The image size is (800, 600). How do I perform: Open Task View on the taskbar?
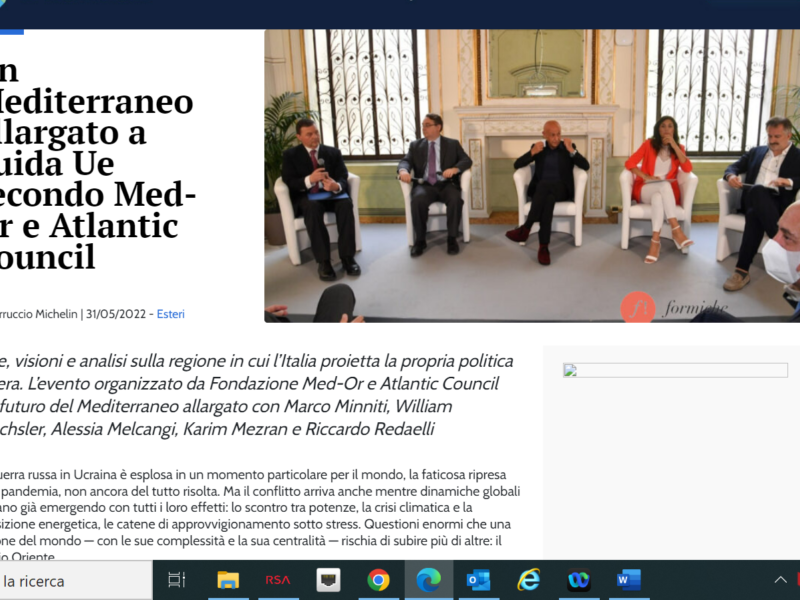tap(177, 580)
